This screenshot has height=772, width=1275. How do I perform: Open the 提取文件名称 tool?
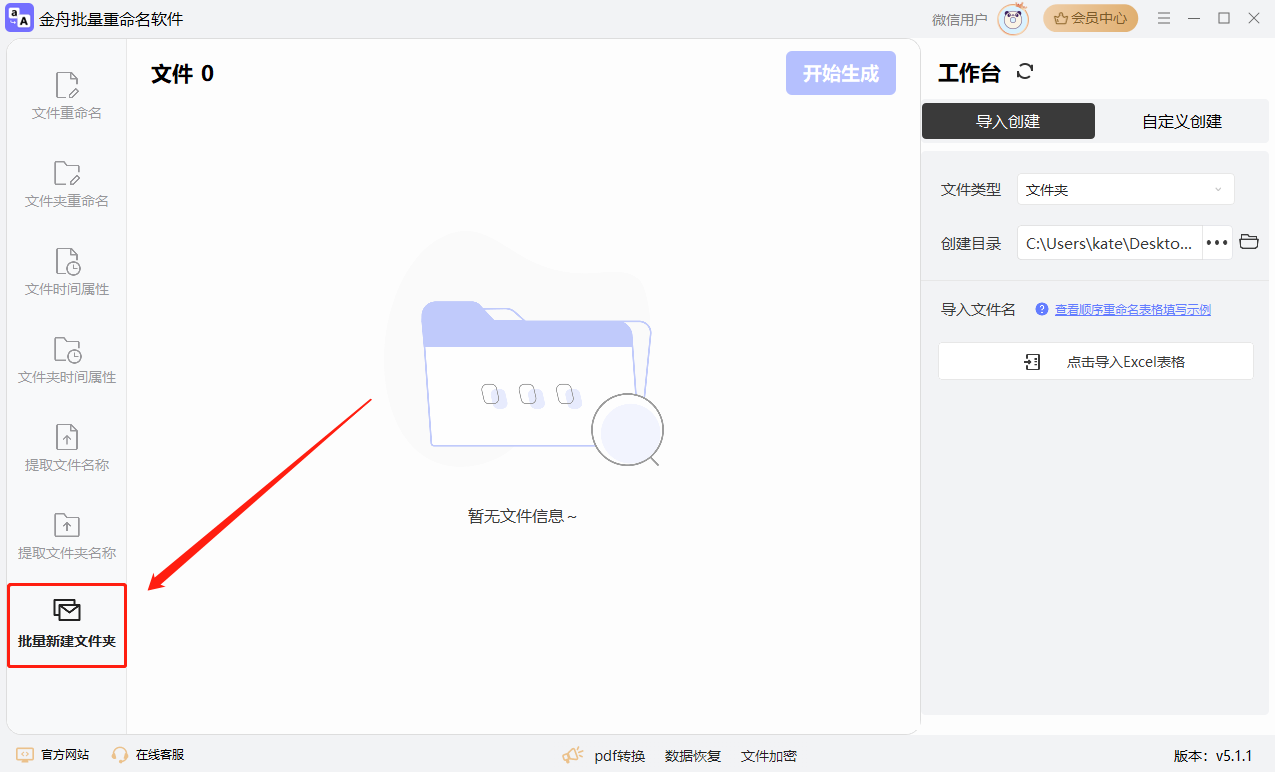67,449
